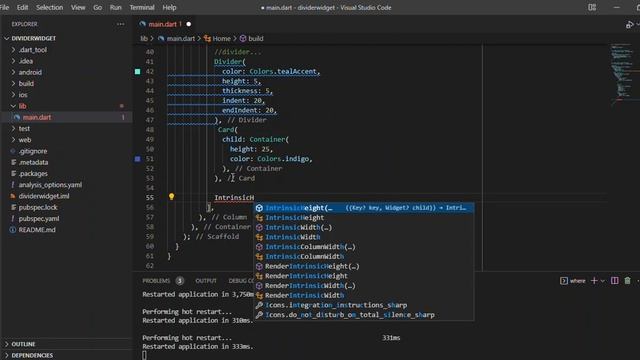Image resolution: width=640 pixels, height=360 pixels.
Task: Select IntrinsicHeight class suggestion
Action: (364, 218)
